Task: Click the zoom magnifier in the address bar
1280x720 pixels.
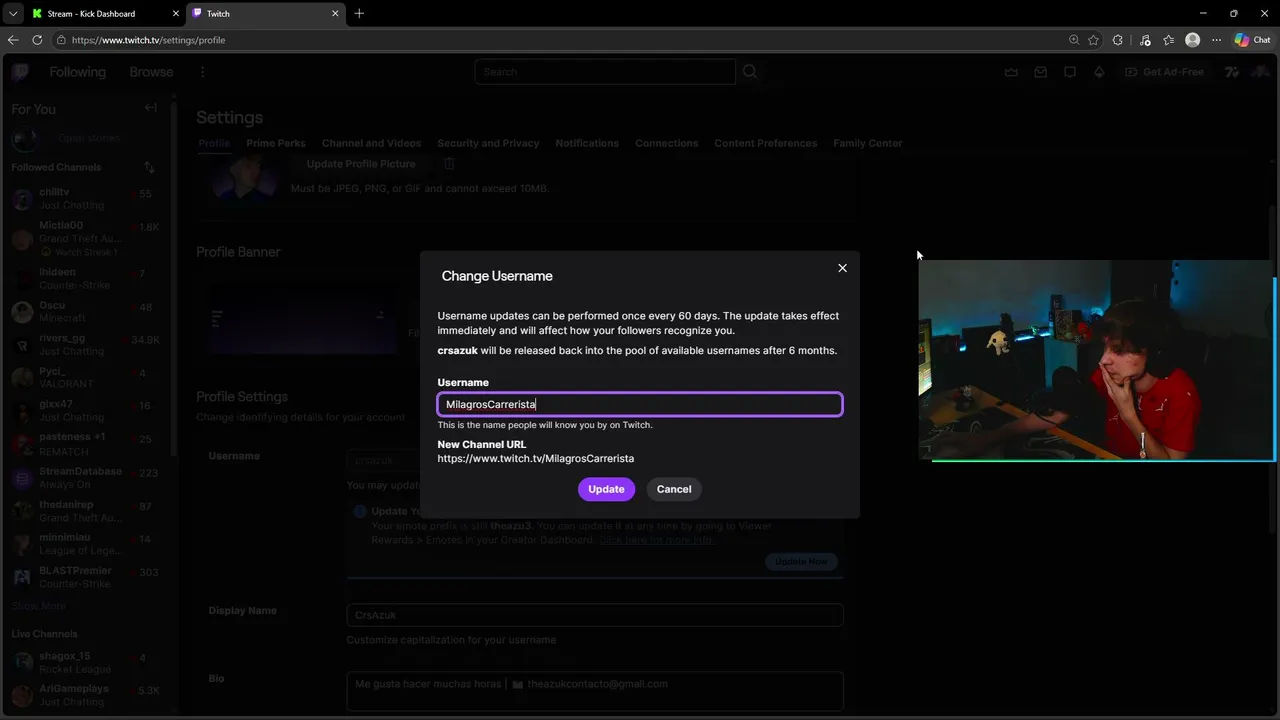Action: pos(1074,40)
